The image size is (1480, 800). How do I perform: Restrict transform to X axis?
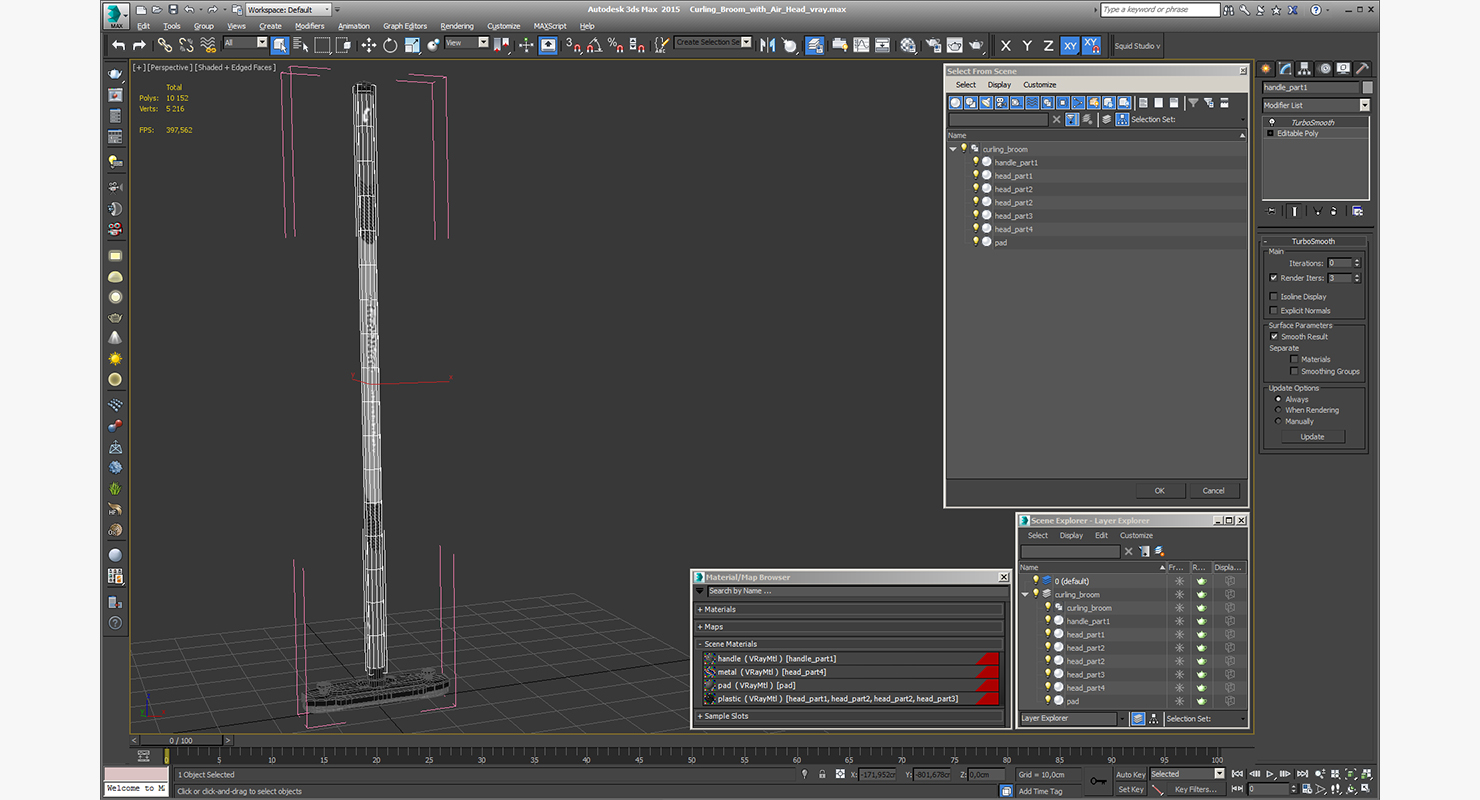[1006, 46]
